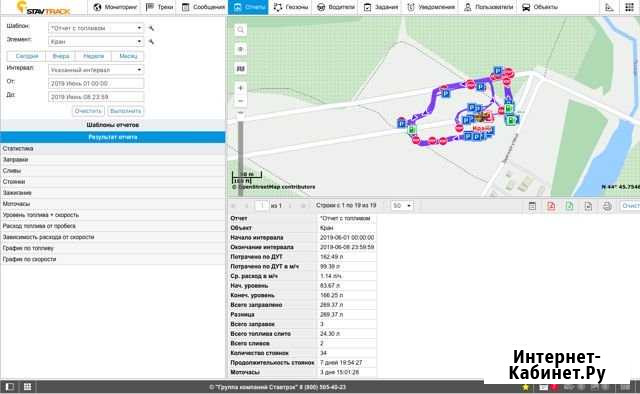The height and width of the screenshot is (394, 640).
Task: Zoom in on the map
Action: coord(241,88)
